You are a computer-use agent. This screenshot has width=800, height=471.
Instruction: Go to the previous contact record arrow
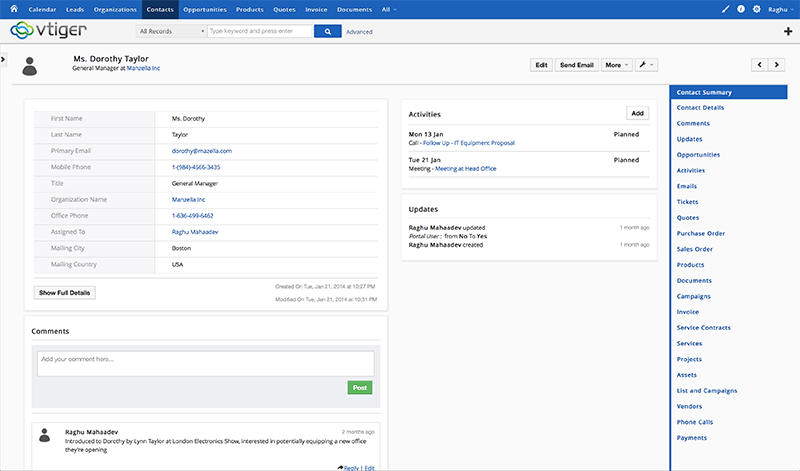click(x=760, y=65)
